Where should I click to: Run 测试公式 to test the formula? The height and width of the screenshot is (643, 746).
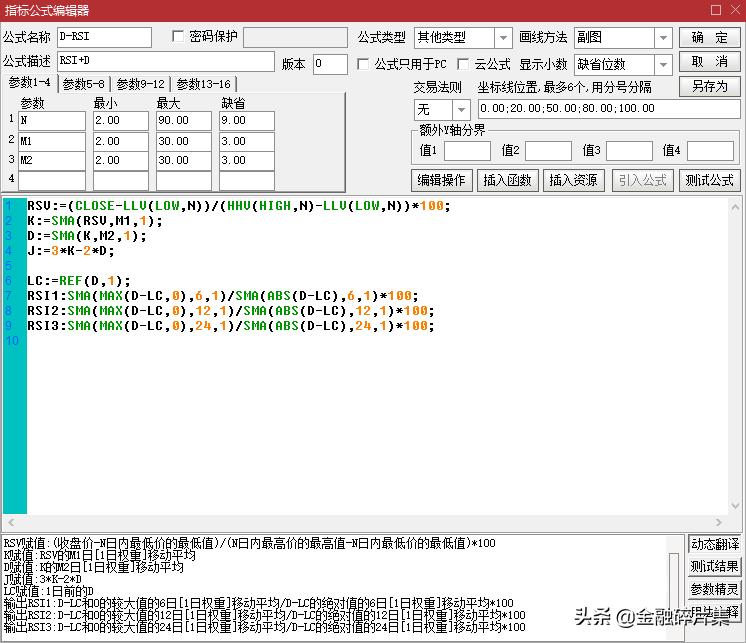coord(709,181)
